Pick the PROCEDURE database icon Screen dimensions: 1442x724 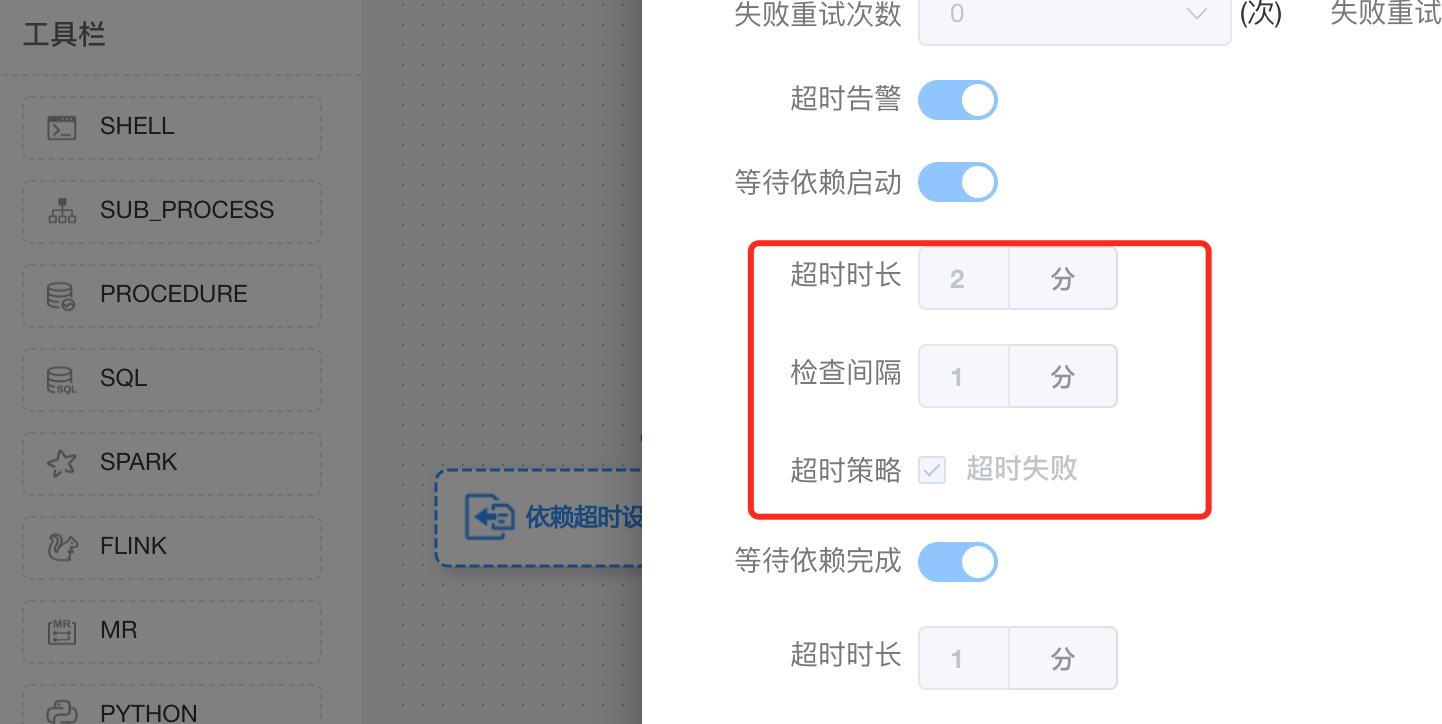coord(62,295)
